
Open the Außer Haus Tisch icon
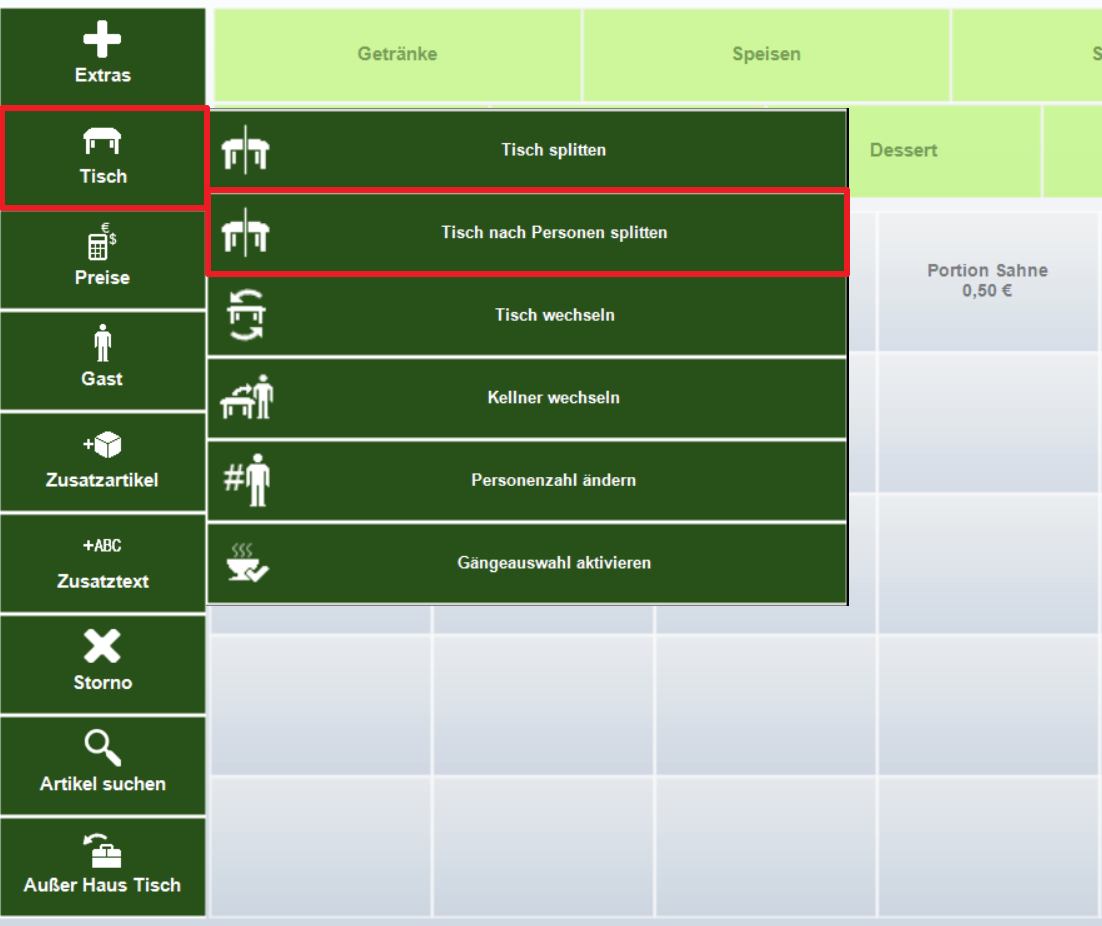103,850
